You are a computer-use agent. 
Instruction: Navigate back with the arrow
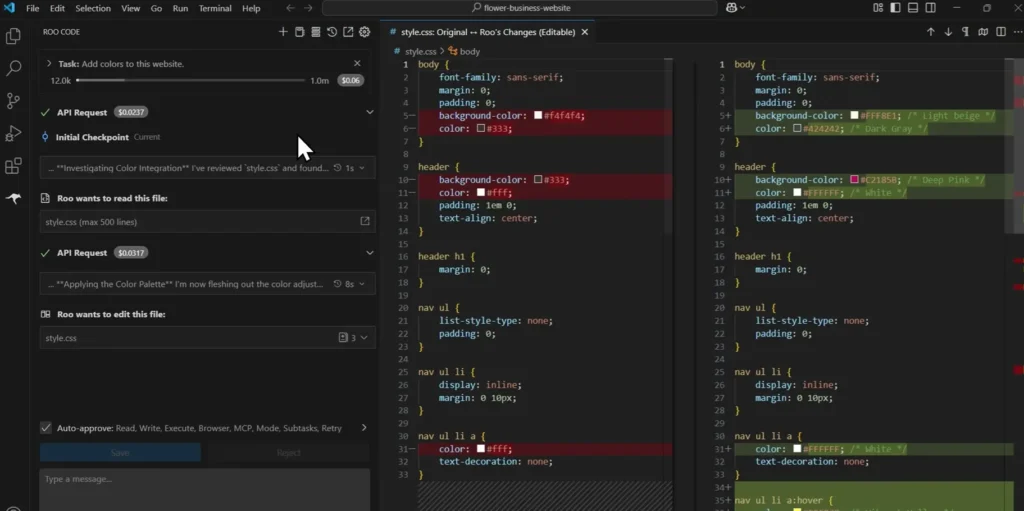pyautogui.click(x=291, y=8)
